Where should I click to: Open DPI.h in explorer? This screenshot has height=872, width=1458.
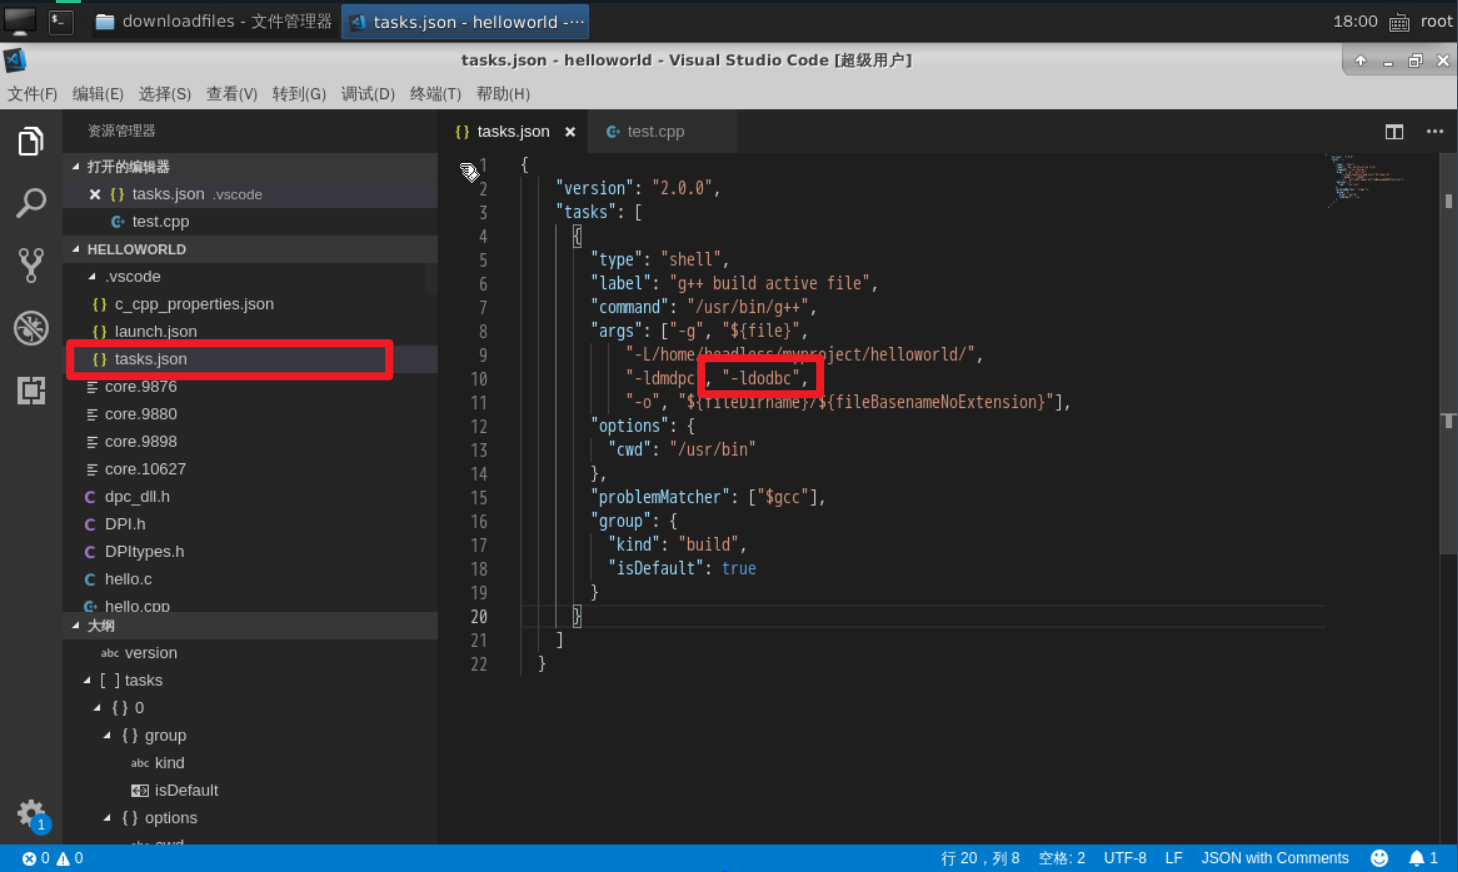(x=250, y=524)
